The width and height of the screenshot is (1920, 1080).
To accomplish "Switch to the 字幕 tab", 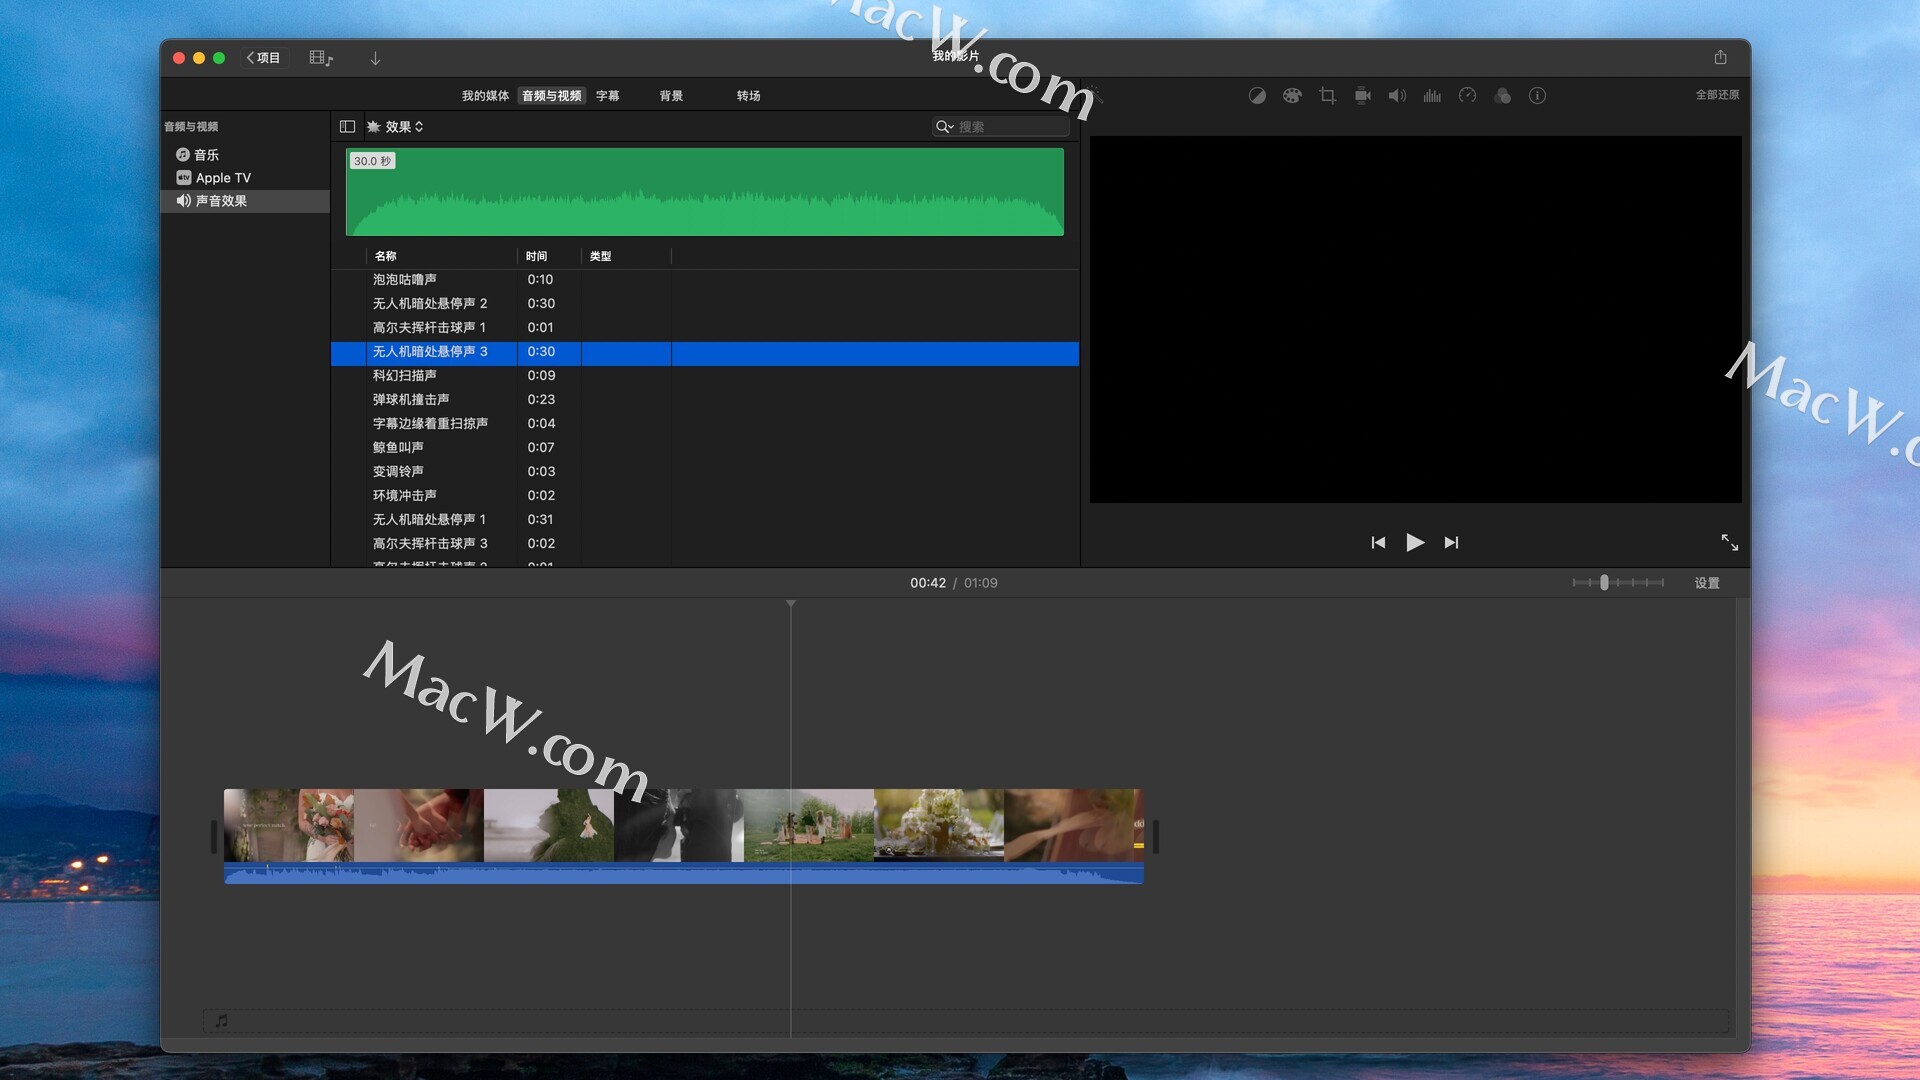I will coord(607,96).
